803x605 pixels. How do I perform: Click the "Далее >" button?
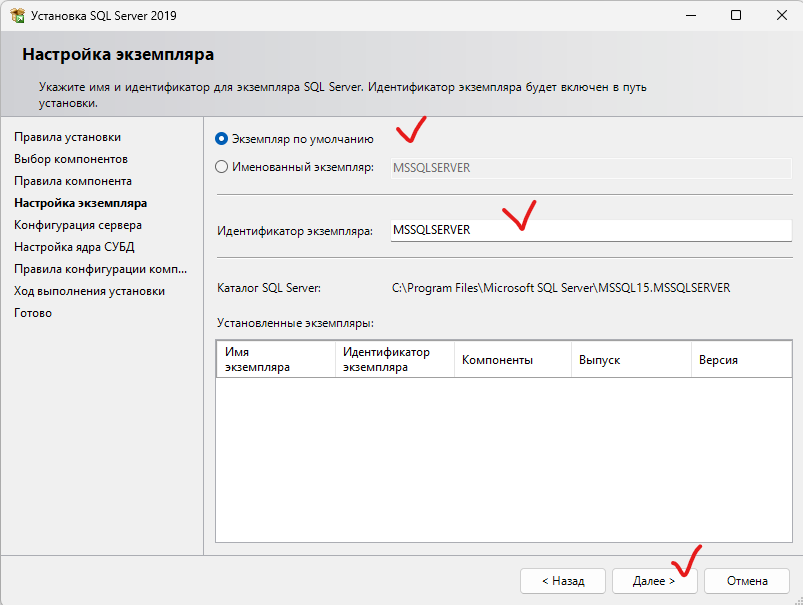(x=654, y=581)
